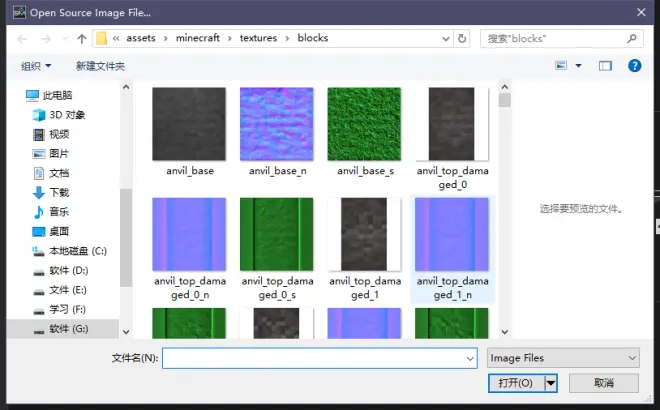Click the Back navigation arrow
The width and height of the screenshot is (660, 410).
(x=22, y=39)
